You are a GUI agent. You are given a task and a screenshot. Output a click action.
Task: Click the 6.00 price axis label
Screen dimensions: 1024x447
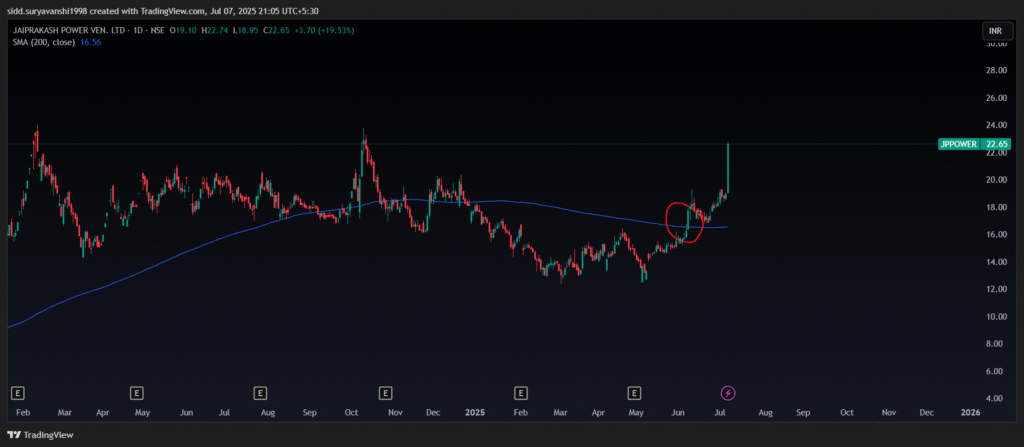997,371
